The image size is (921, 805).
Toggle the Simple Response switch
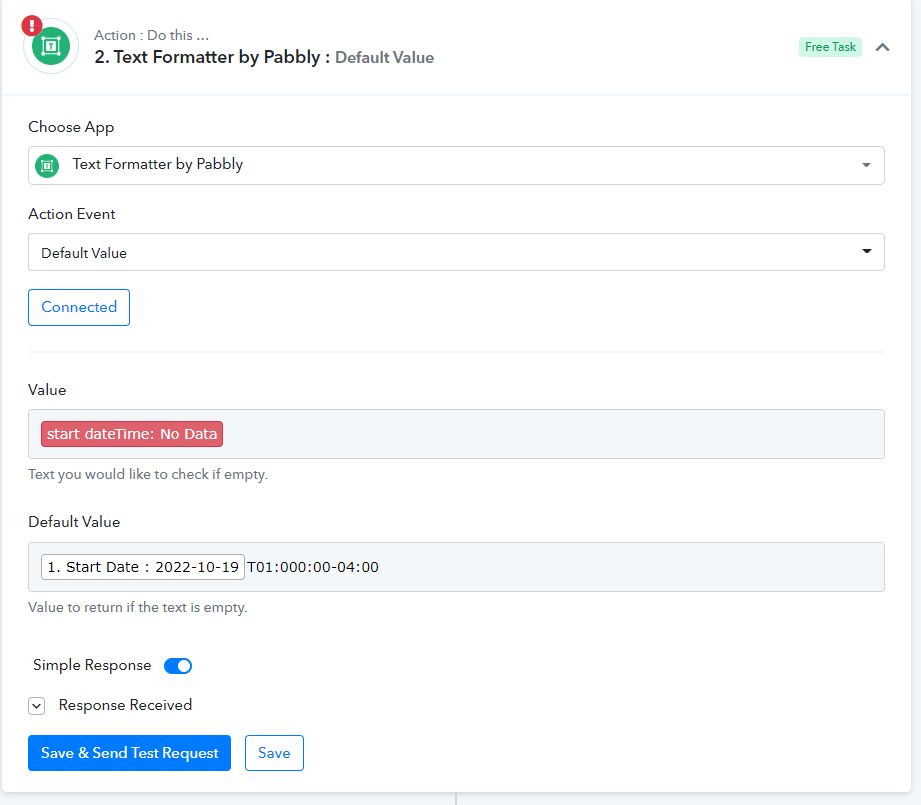point(178,666)
